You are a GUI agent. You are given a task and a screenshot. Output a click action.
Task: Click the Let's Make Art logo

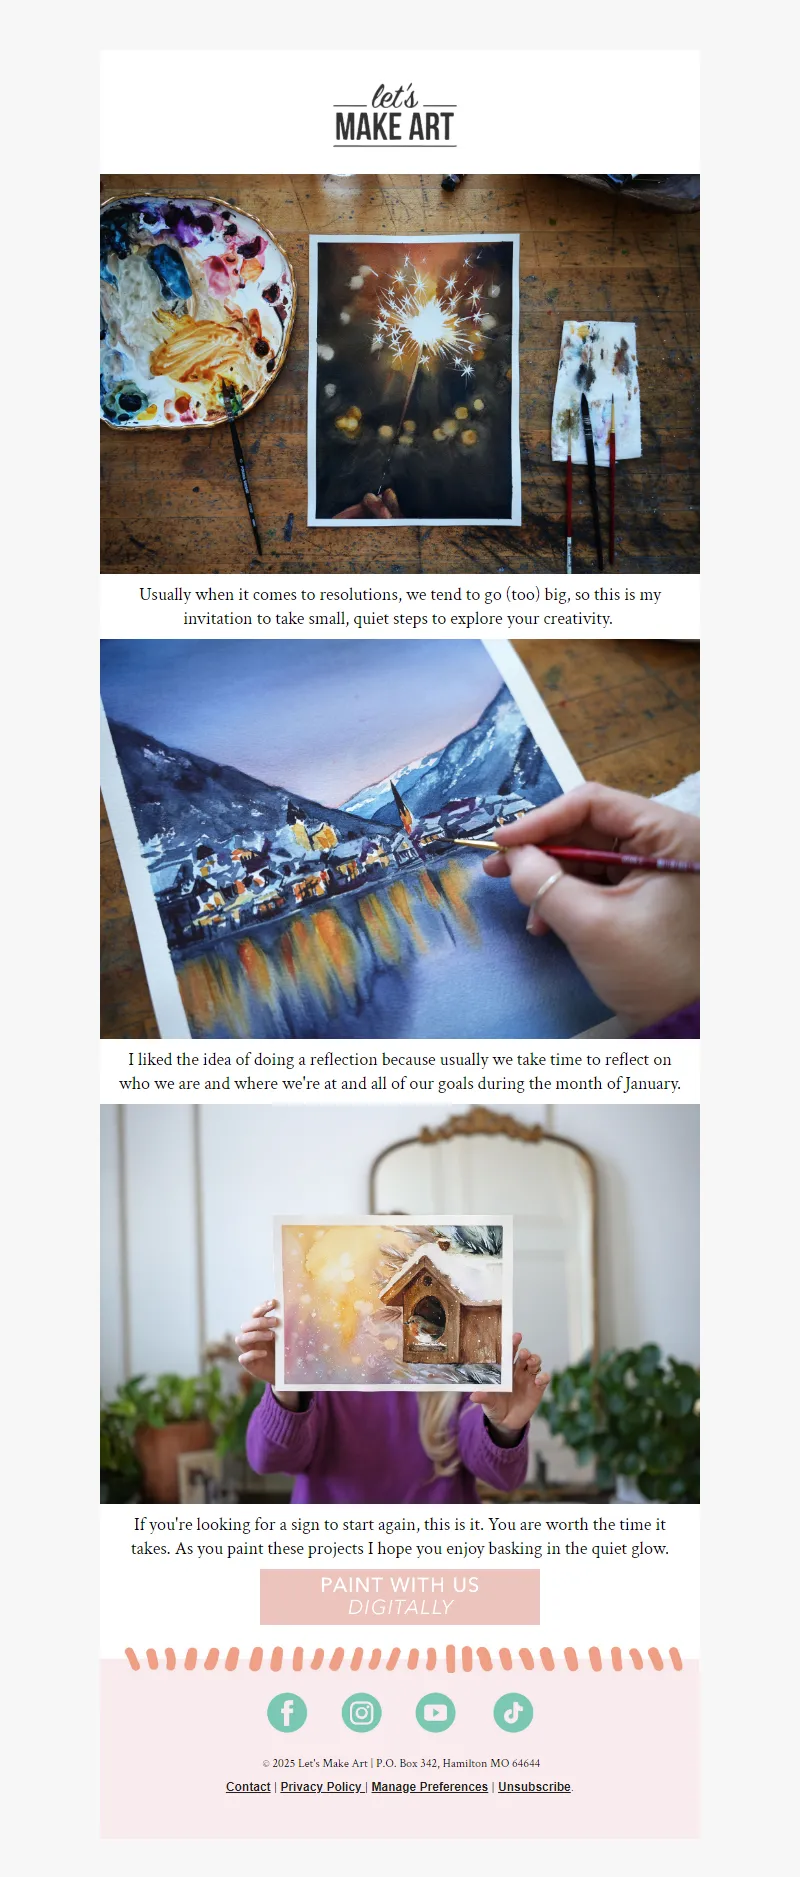coord(395,115)
